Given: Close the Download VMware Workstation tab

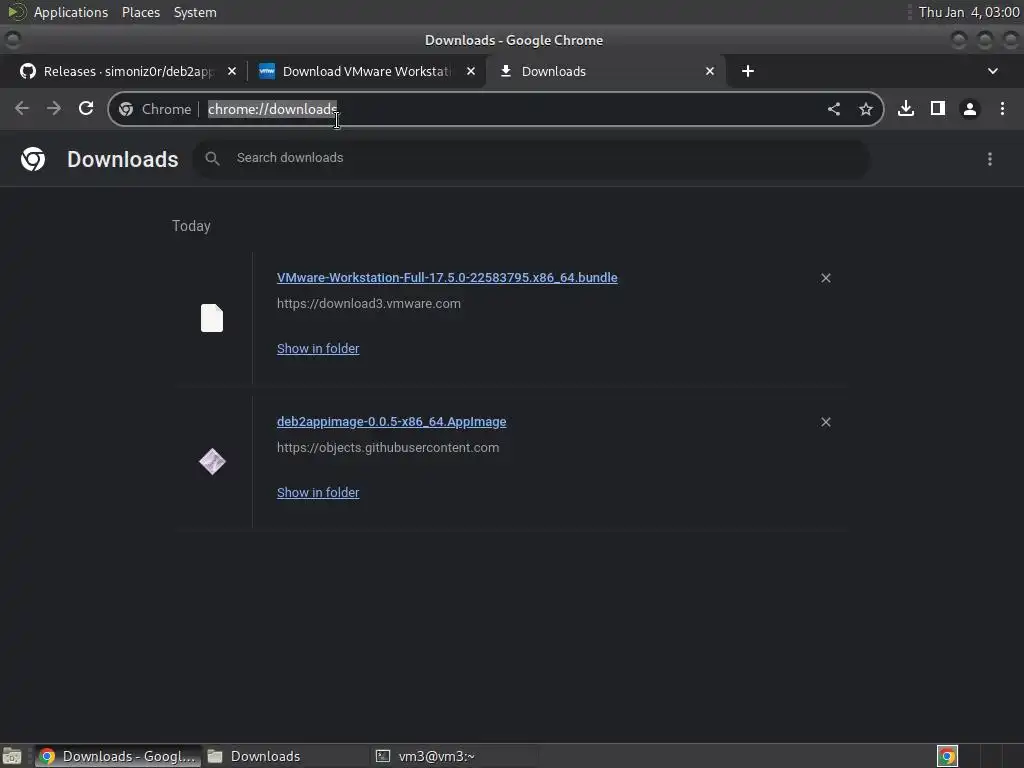Looking at the screenshot, I should click(x=471, y=71).
